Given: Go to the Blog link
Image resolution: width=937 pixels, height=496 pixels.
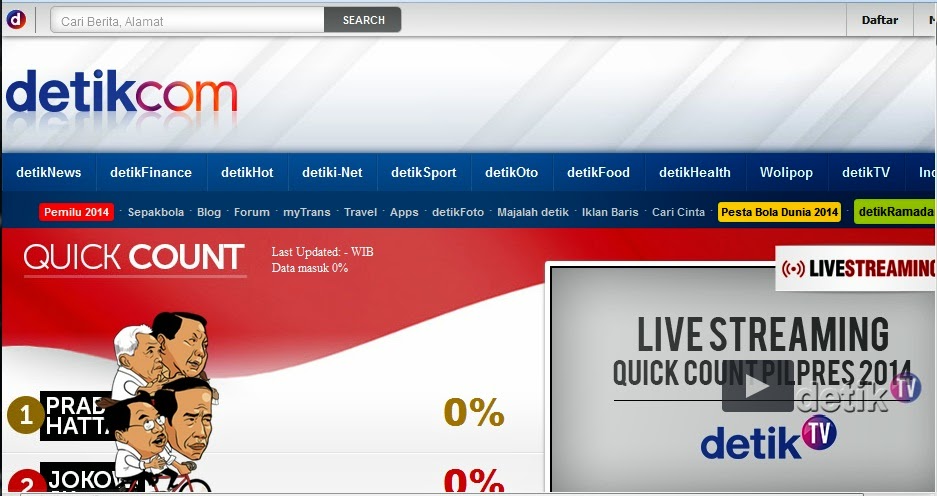Looking at the screenshot, I should click(209, 212).
